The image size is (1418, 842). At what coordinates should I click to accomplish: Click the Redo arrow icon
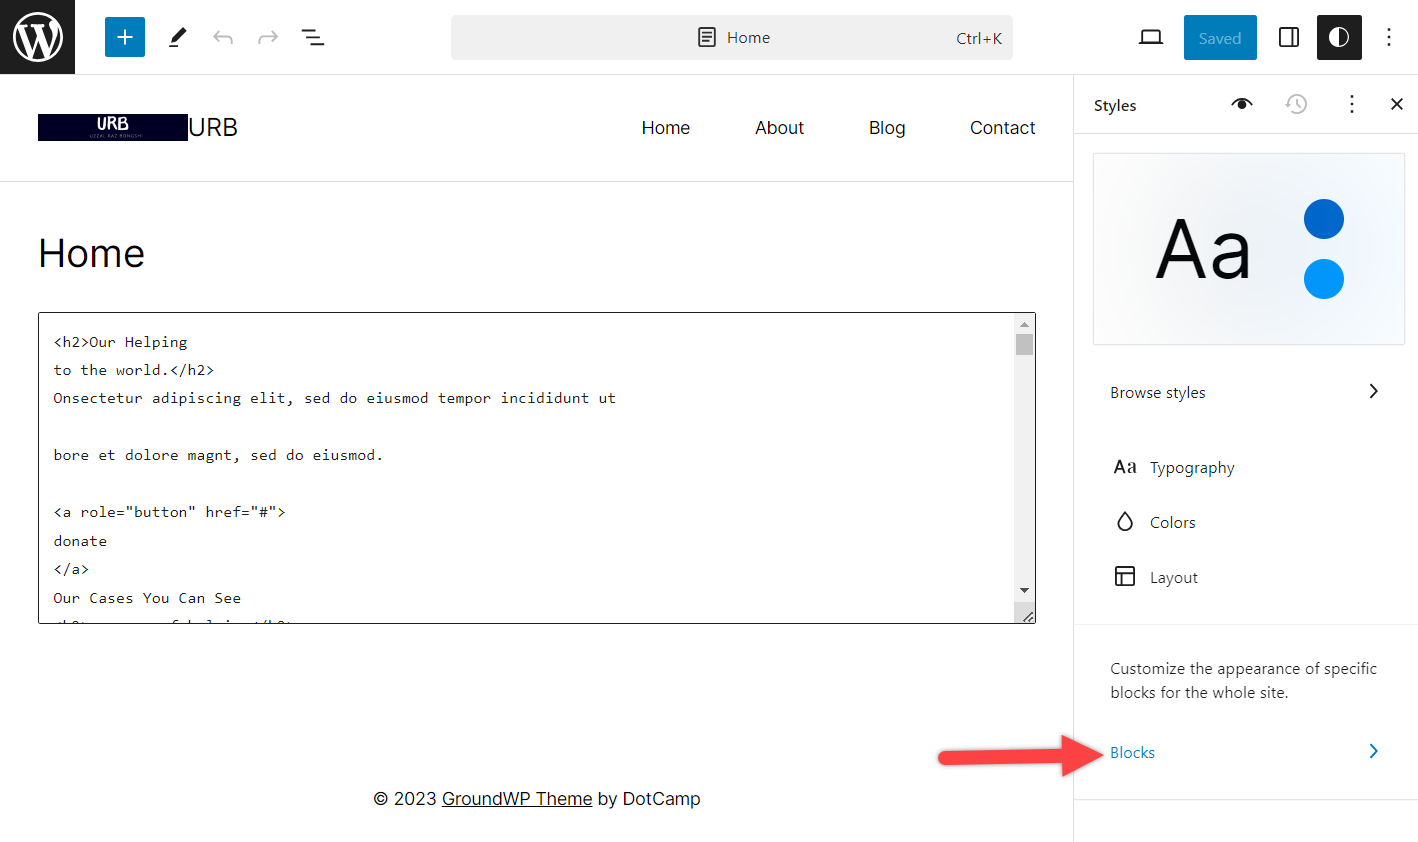(x=266, y=37)
